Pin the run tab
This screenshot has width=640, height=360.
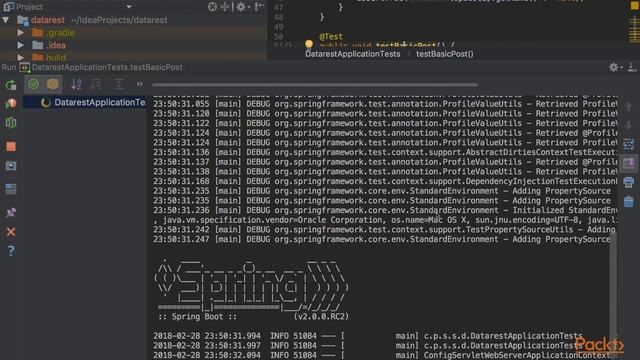point(11,212)
